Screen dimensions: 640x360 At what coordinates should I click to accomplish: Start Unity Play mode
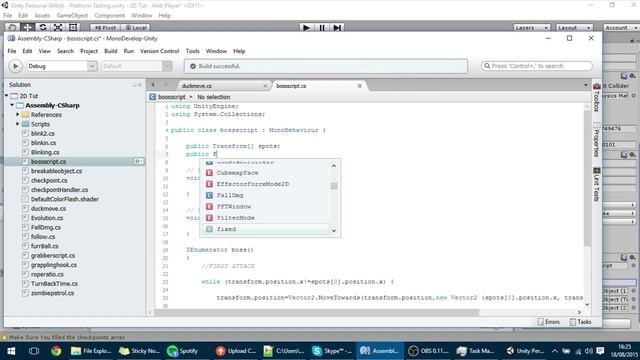(x=306, y=27)
